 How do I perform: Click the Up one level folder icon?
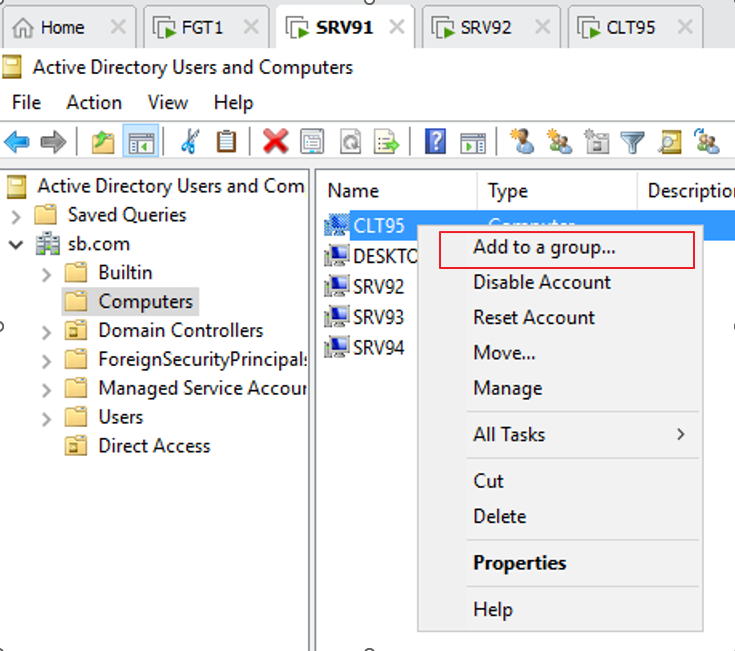[103, 142]
